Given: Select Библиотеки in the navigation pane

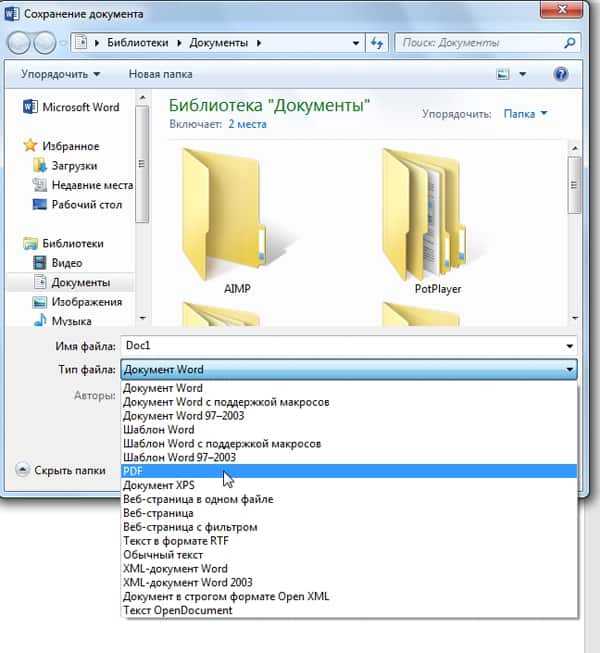Looking at the screenshot, I should 64,244.
